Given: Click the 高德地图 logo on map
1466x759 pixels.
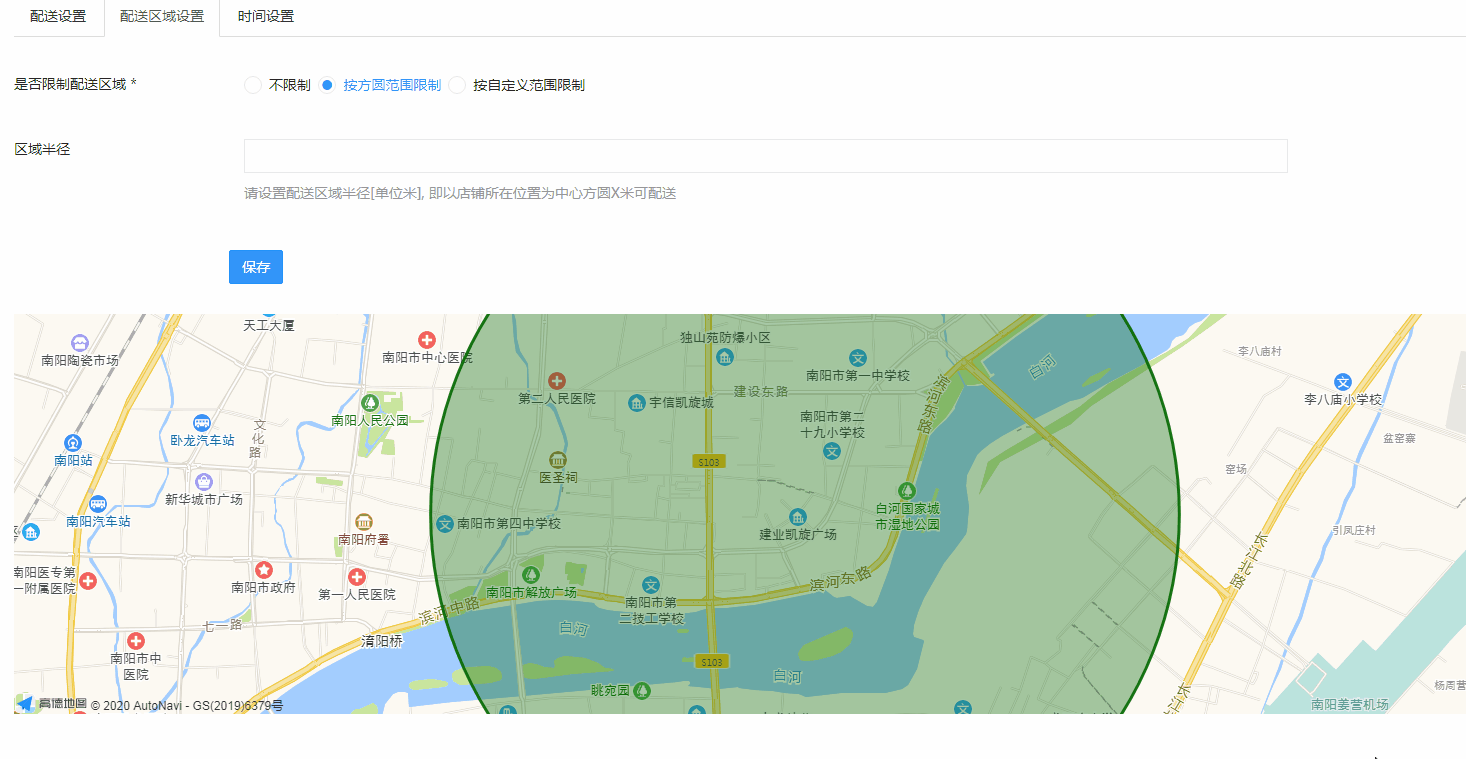Looking at the screenshot, I should point(52,704).
